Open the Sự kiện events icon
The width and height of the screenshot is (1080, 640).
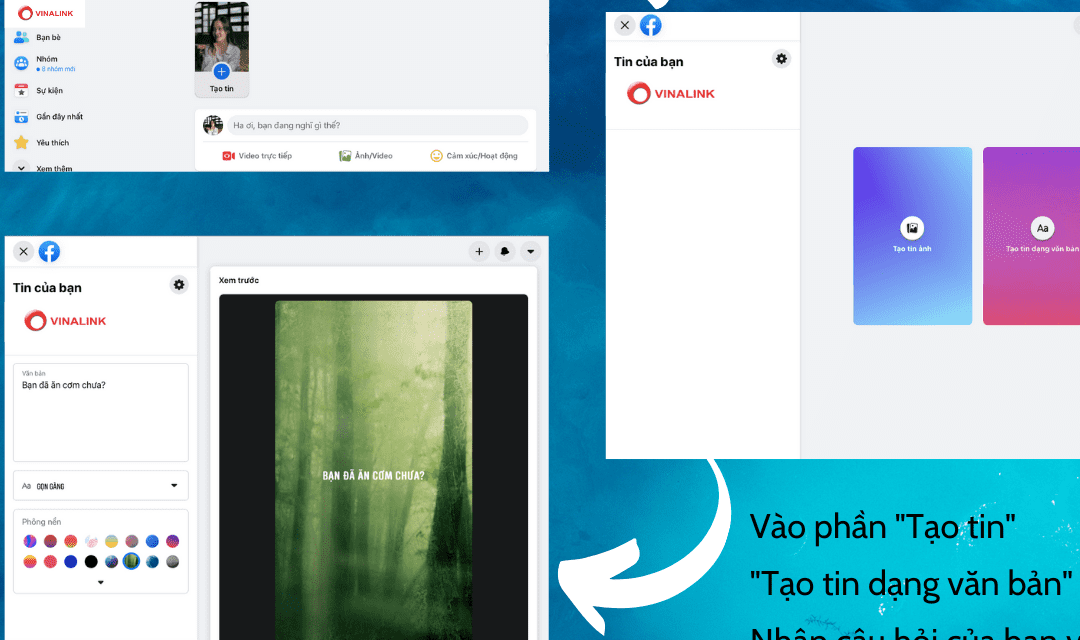tap(21, 90)
